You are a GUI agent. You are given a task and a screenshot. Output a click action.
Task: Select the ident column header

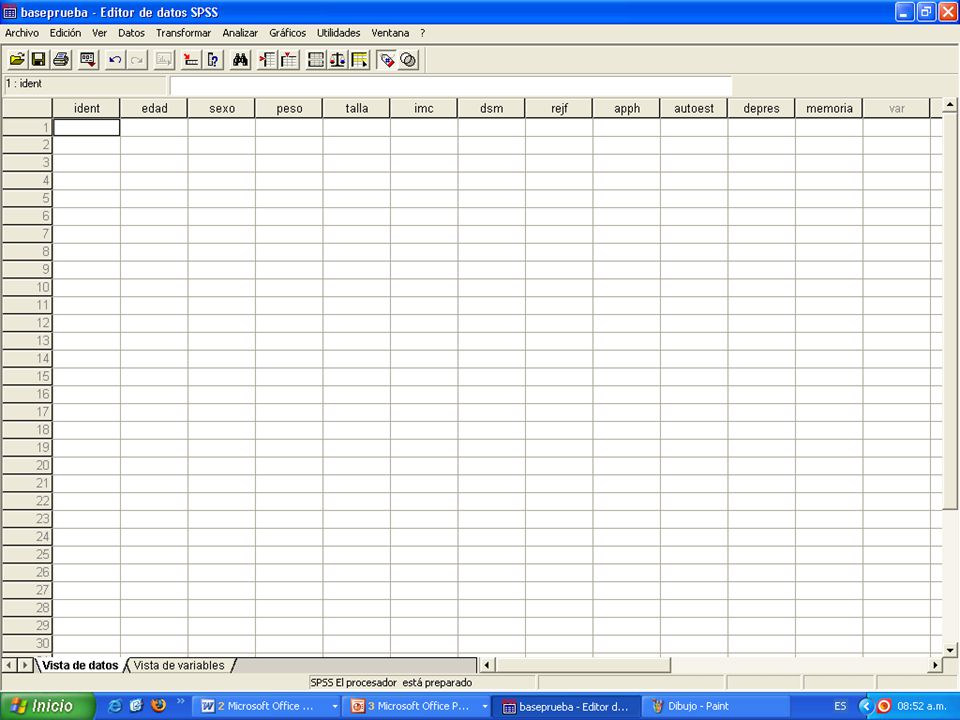point(86,108)
